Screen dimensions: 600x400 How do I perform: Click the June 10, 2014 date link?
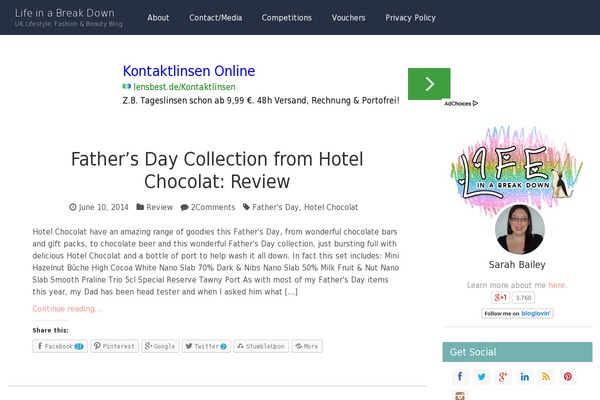(103, 207)
